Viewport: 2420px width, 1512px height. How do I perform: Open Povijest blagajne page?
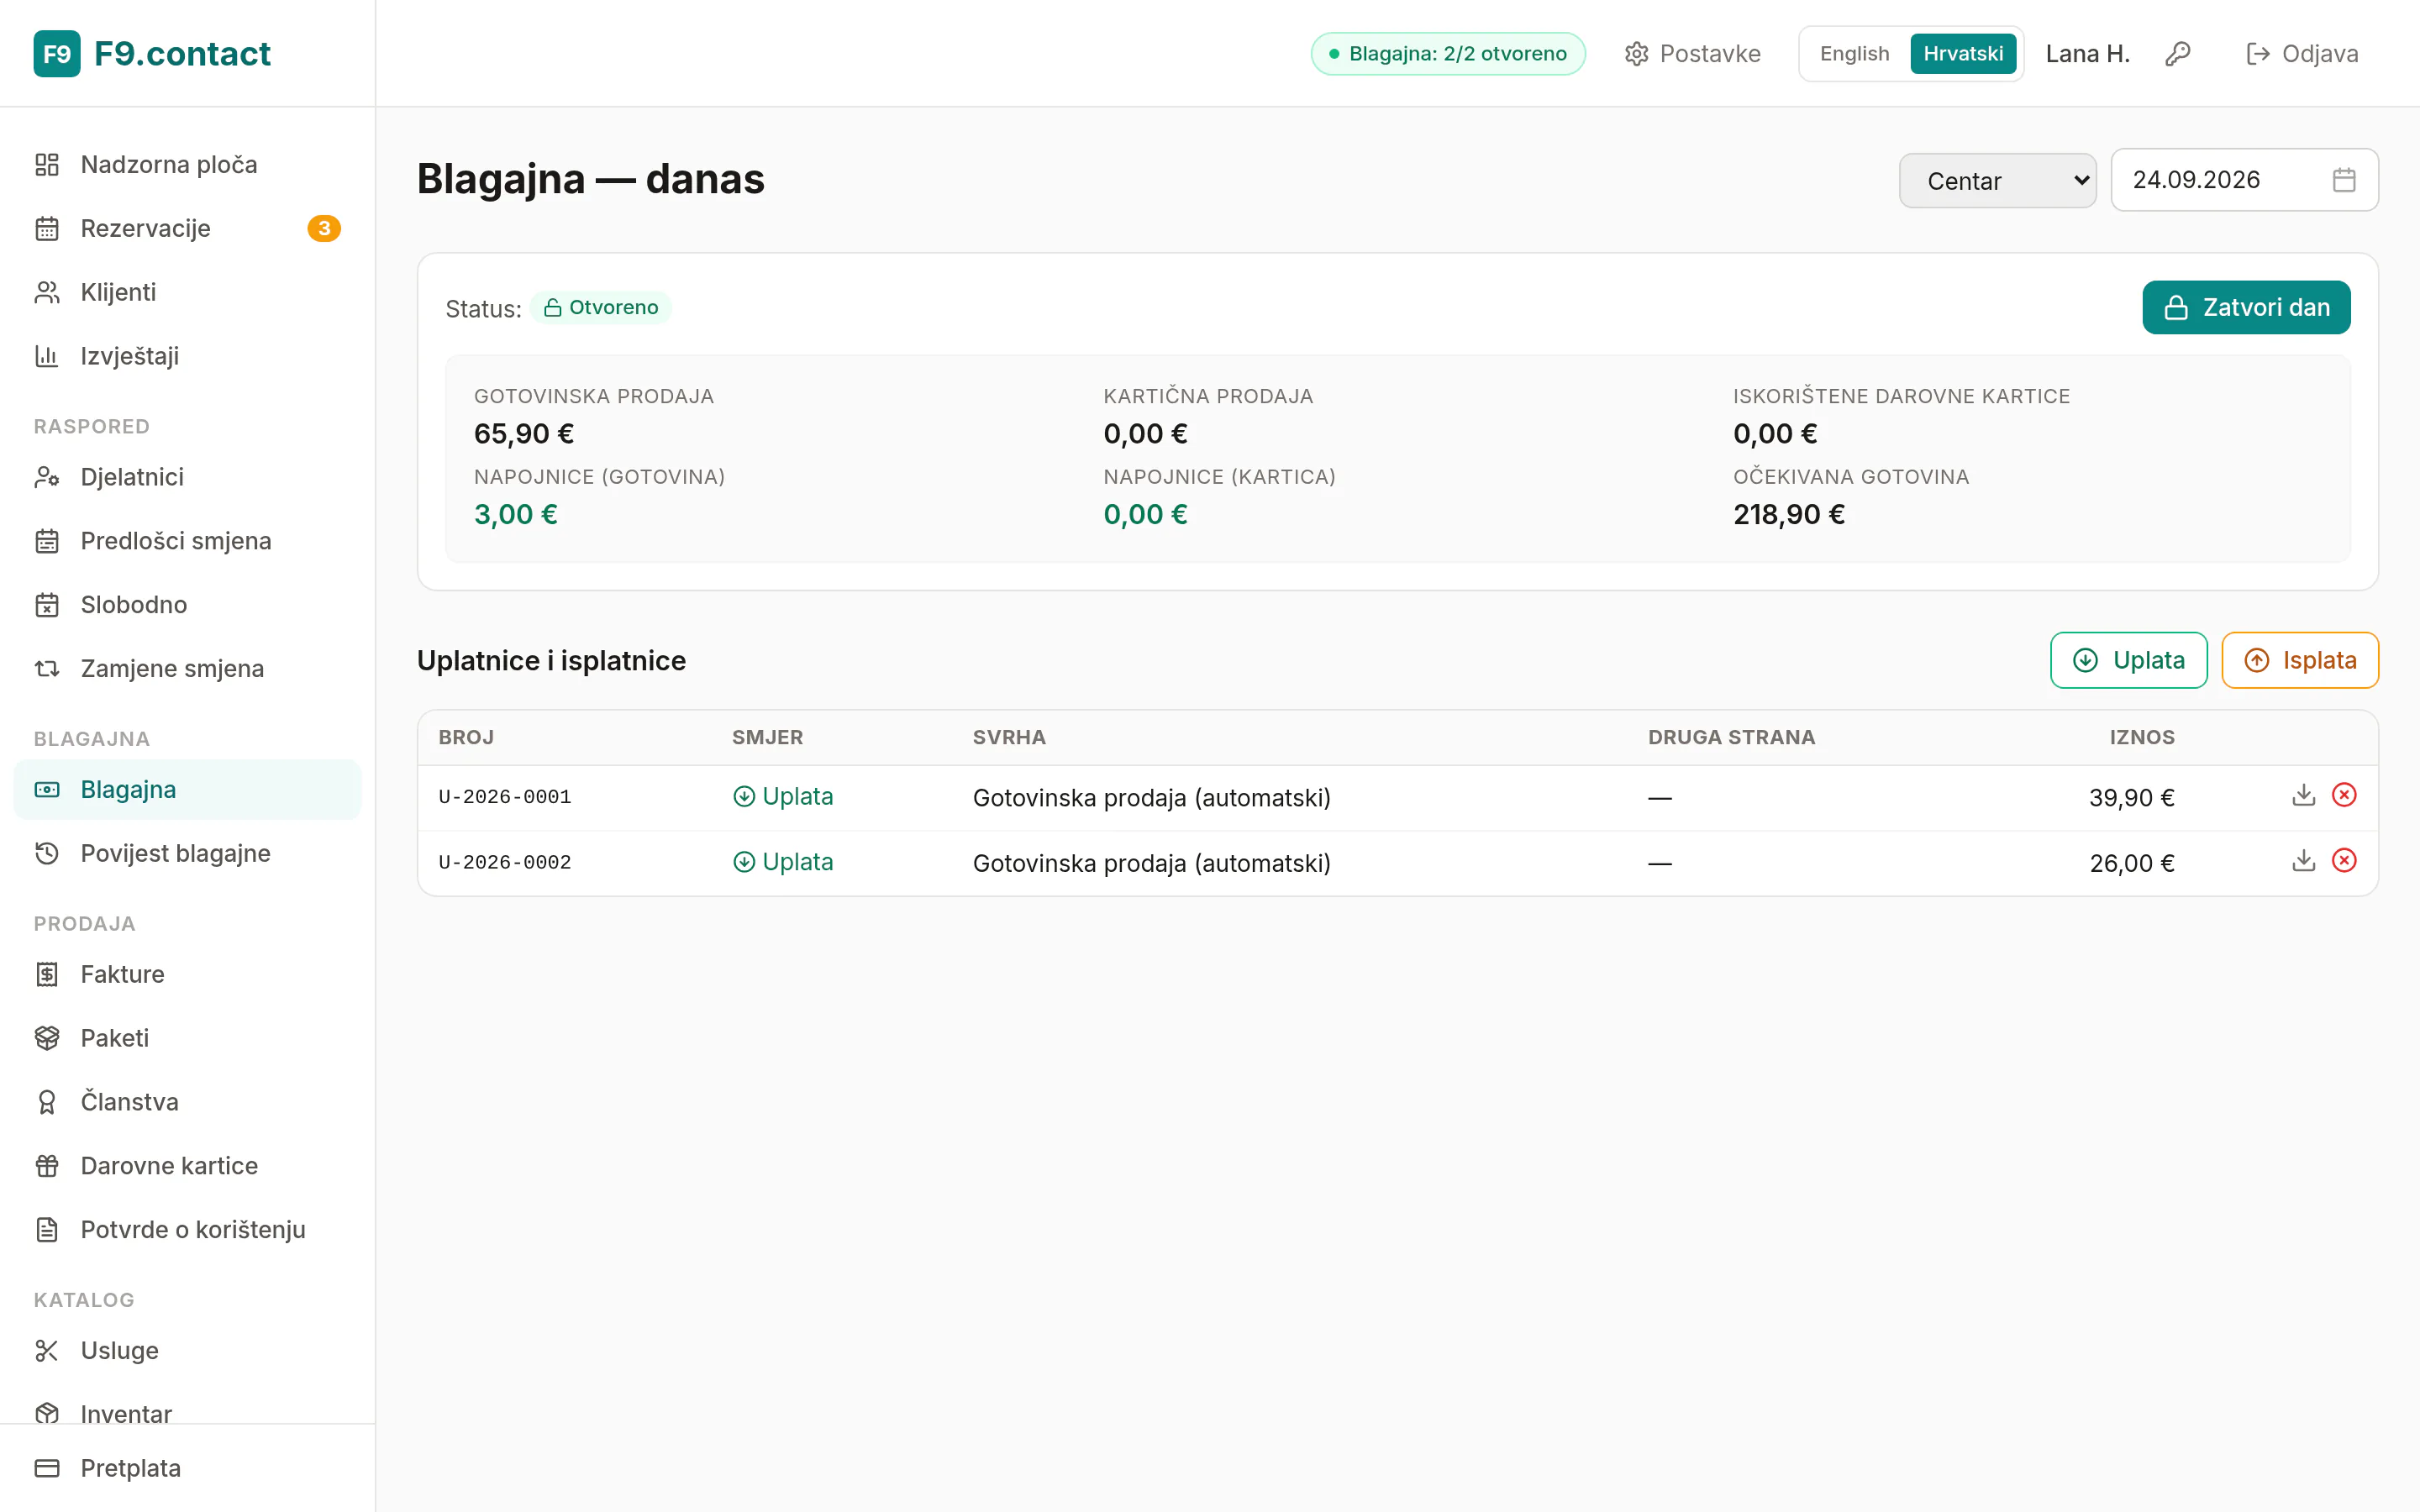coord(188,854)
